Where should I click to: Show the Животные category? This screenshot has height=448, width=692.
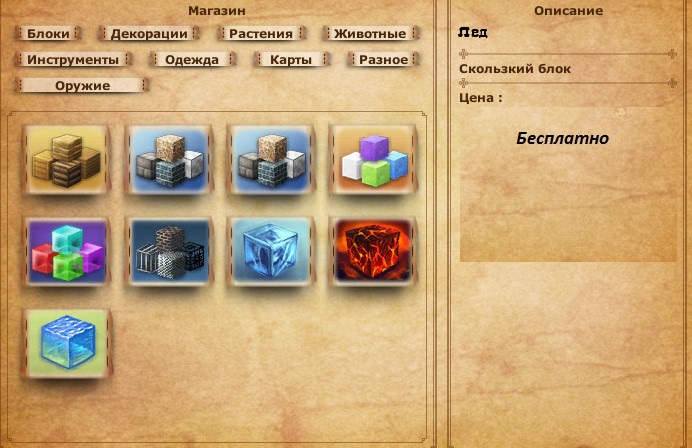pyautogui.click(x=370, y=34)
